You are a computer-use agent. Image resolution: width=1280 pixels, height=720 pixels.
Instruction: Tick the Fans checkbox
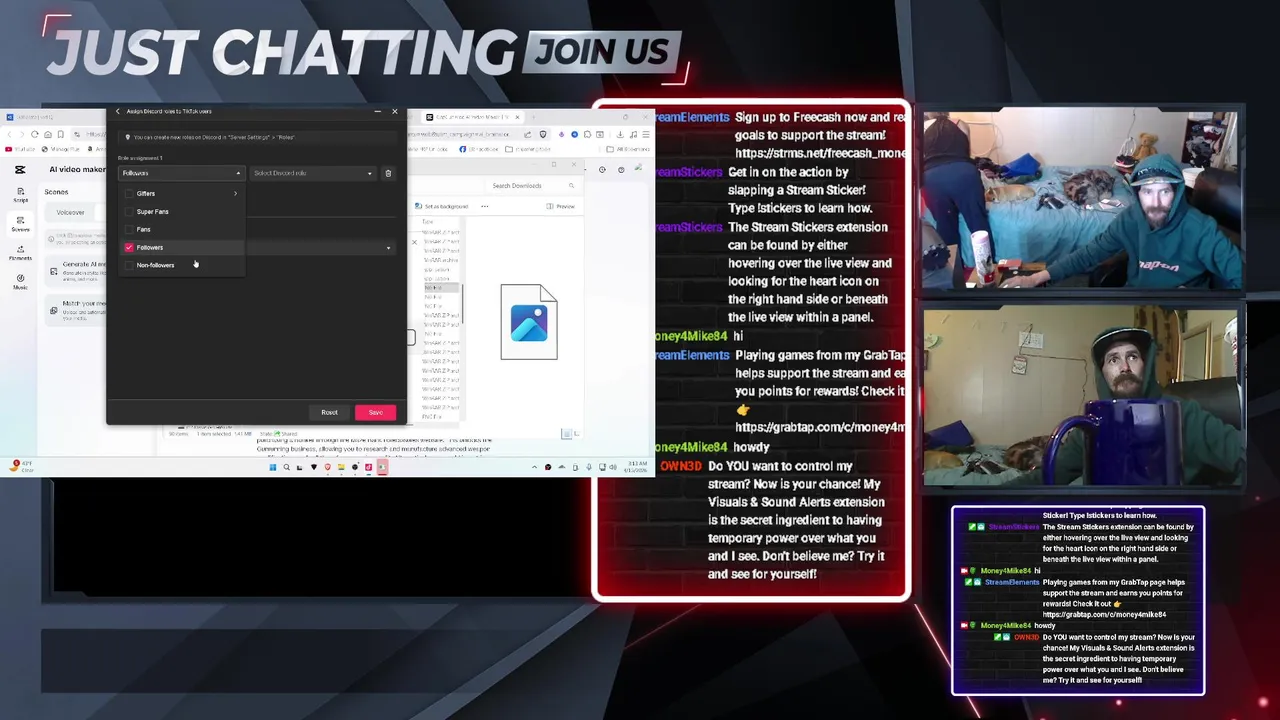click(x=129, y=230)
